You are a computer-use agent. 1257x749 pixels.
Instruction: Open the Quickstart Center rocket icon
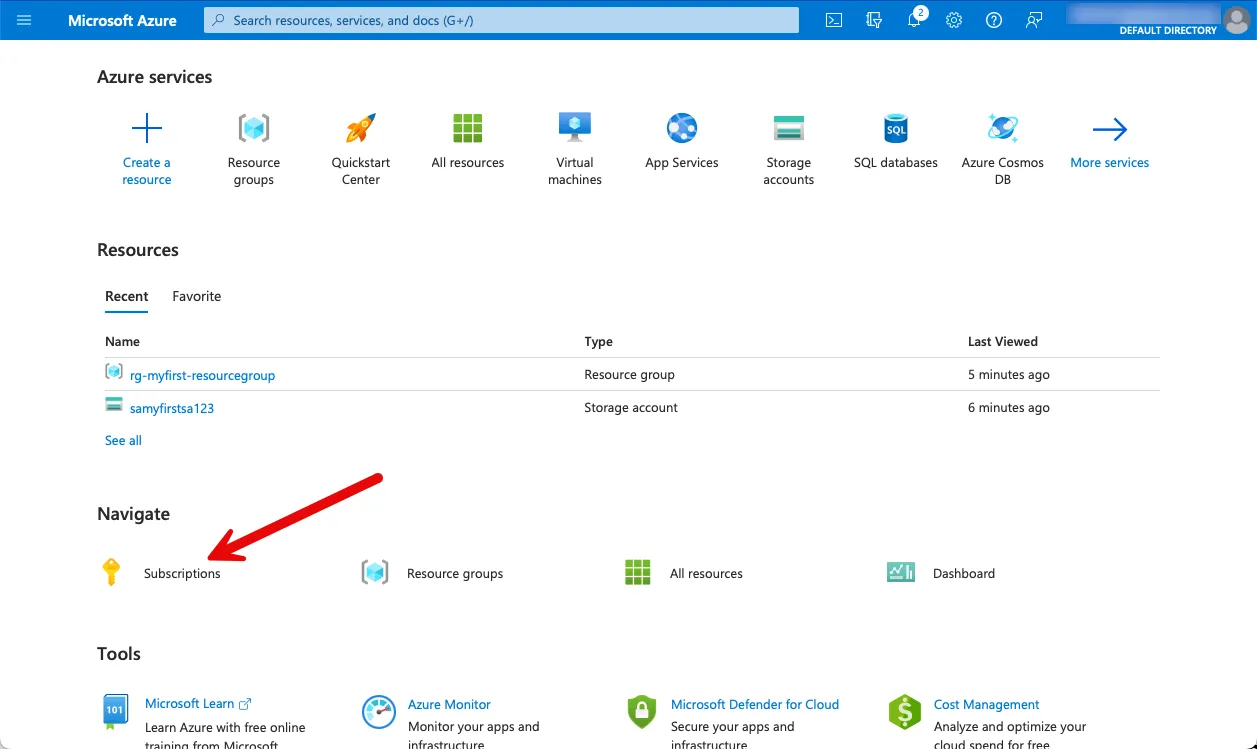coord(361,129)
